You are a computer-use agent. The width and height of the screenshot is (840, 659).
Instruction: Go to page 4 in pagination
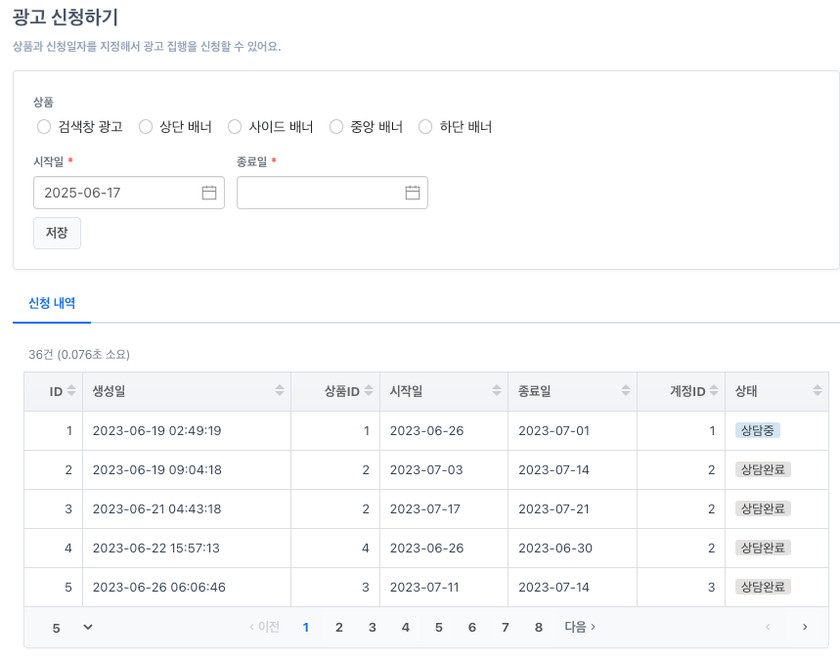point(405,626)
